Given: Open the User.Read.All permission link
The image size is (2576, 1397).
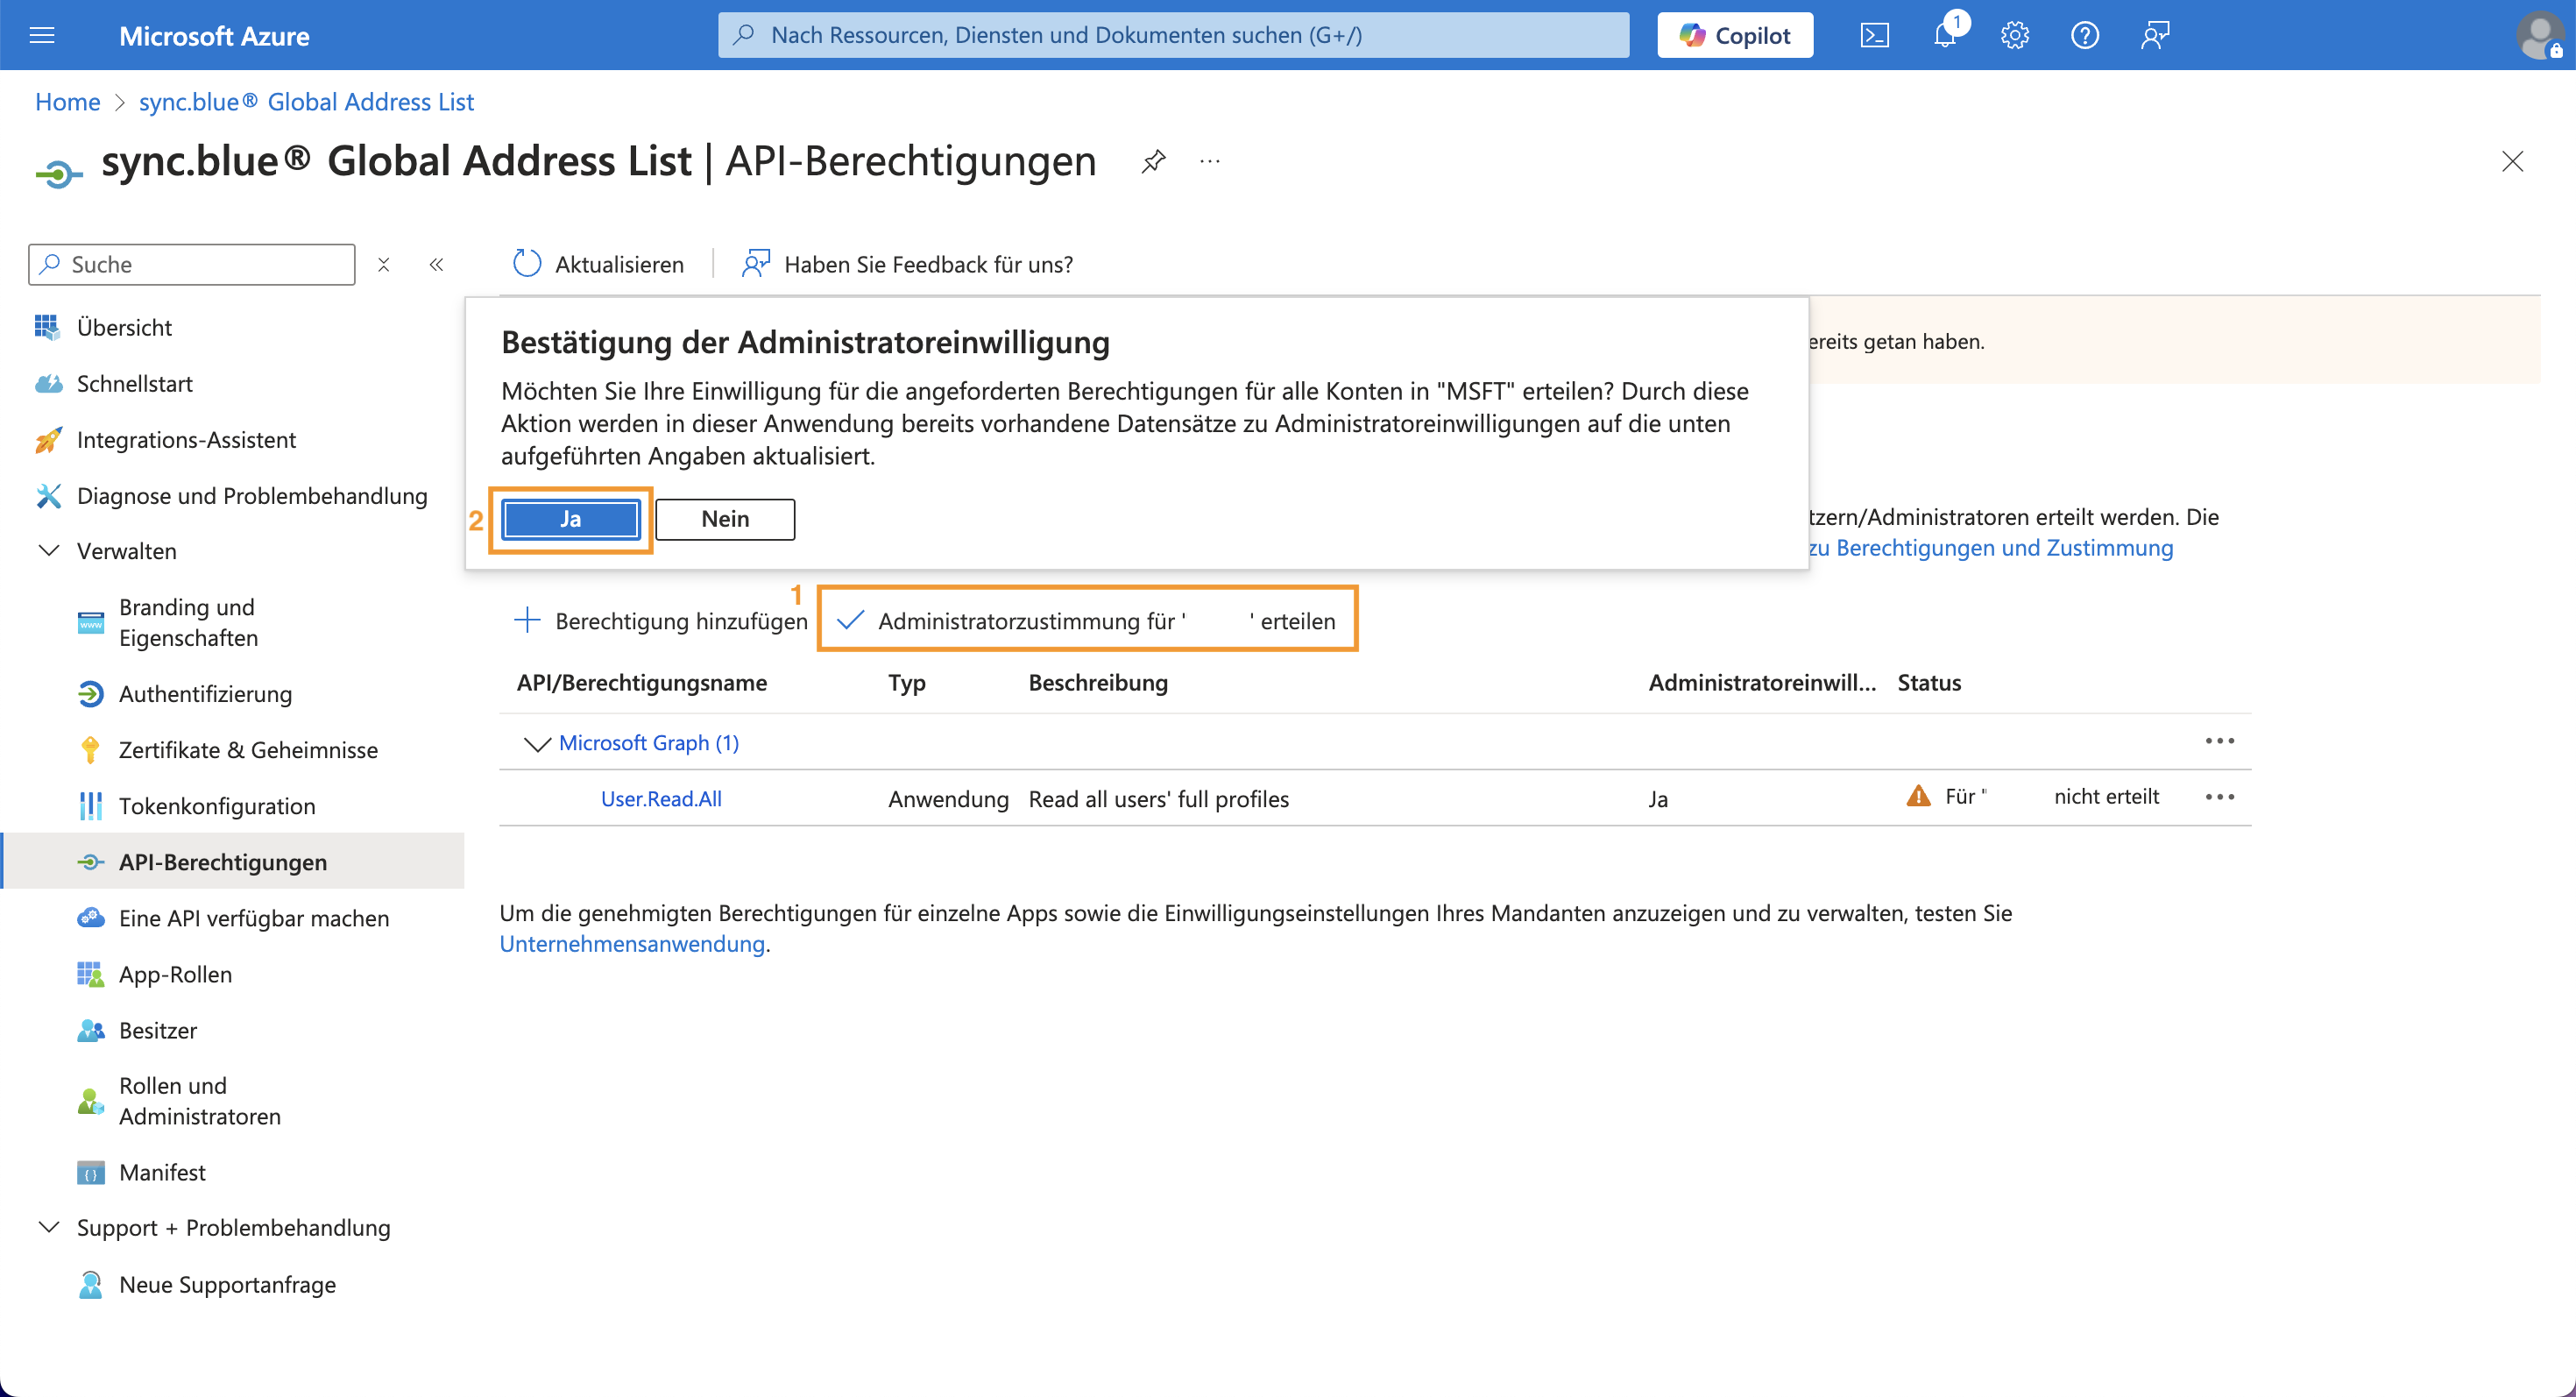Looking at the screenshot, I should (x=661, y=799).
